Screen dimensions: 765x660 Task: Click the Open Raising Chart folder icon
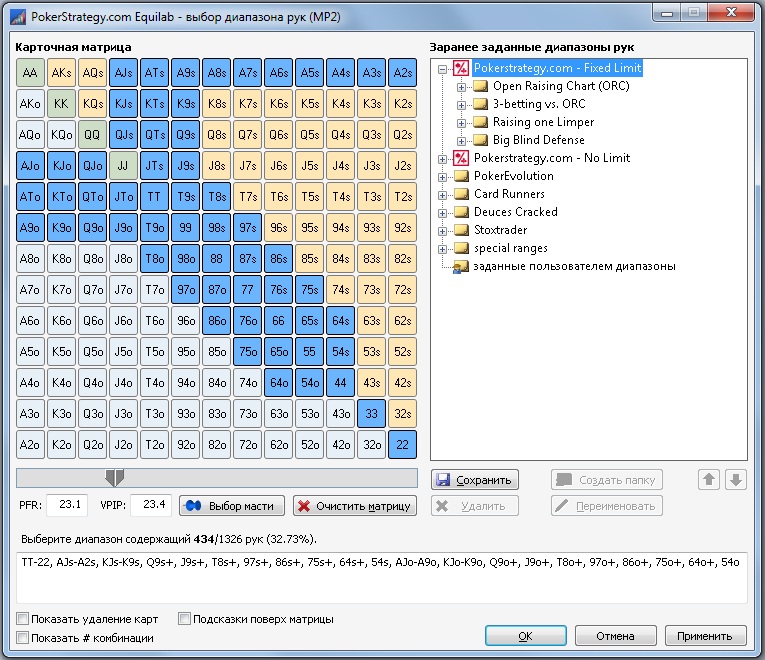coord(481,86)
